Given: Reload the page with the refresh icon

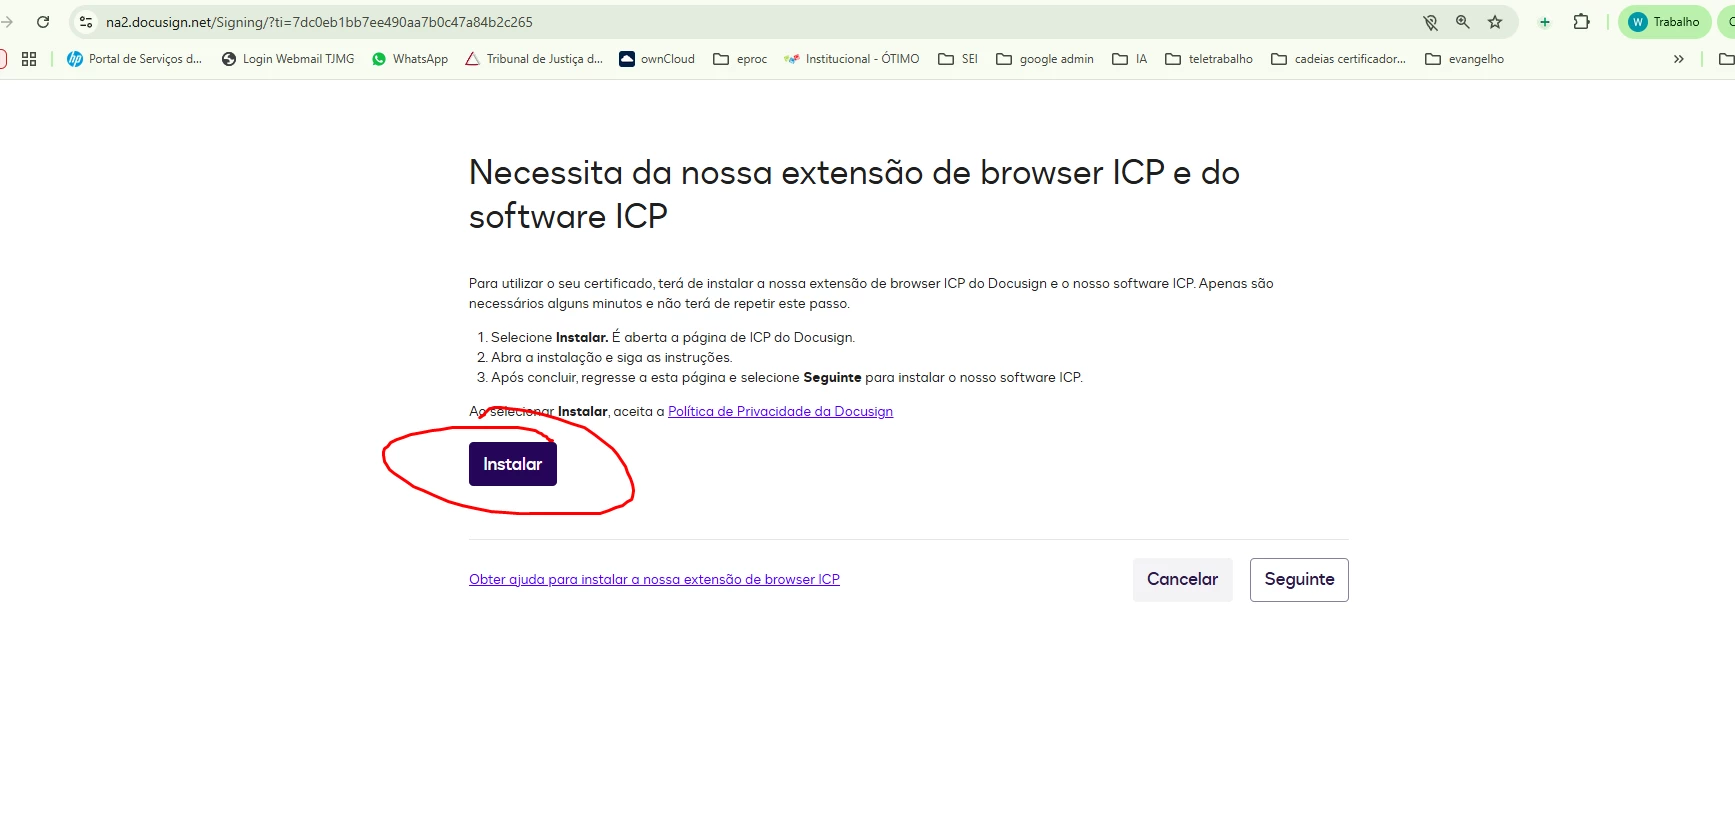Looking at the screenshot, I should 43,22.
